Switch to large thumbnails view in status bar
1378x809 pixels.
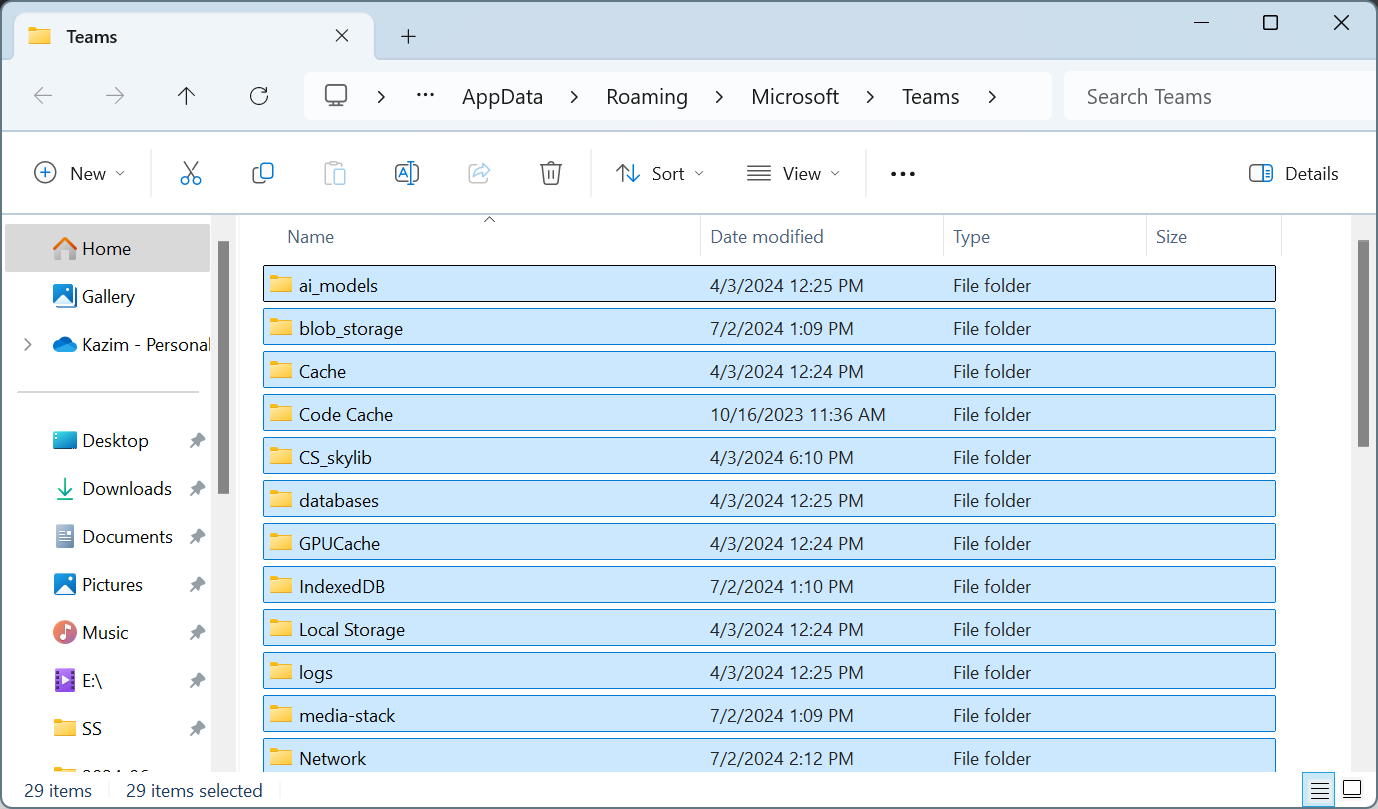pyautogui.click(x=1352, y=790)
